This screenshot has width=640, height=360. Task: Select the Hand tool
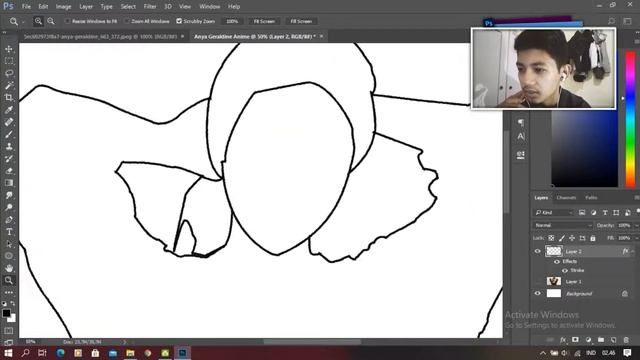(x=9, y=268)
